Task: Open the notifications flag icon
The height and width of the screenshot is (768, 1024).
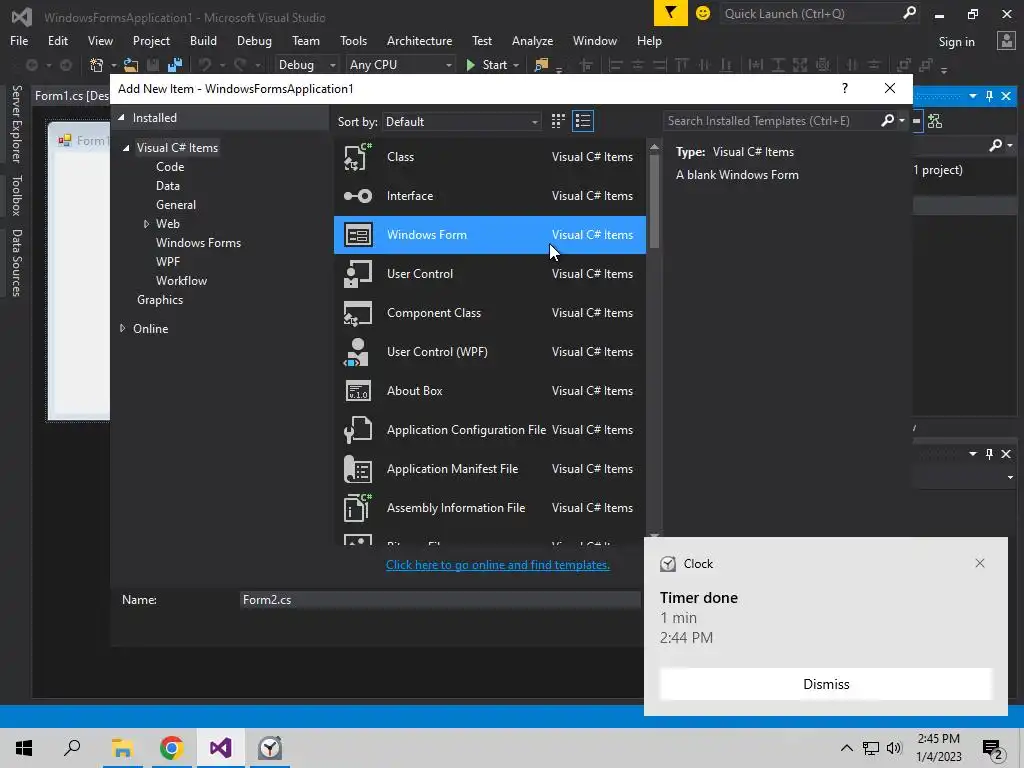Action: (x=671, y=13)
